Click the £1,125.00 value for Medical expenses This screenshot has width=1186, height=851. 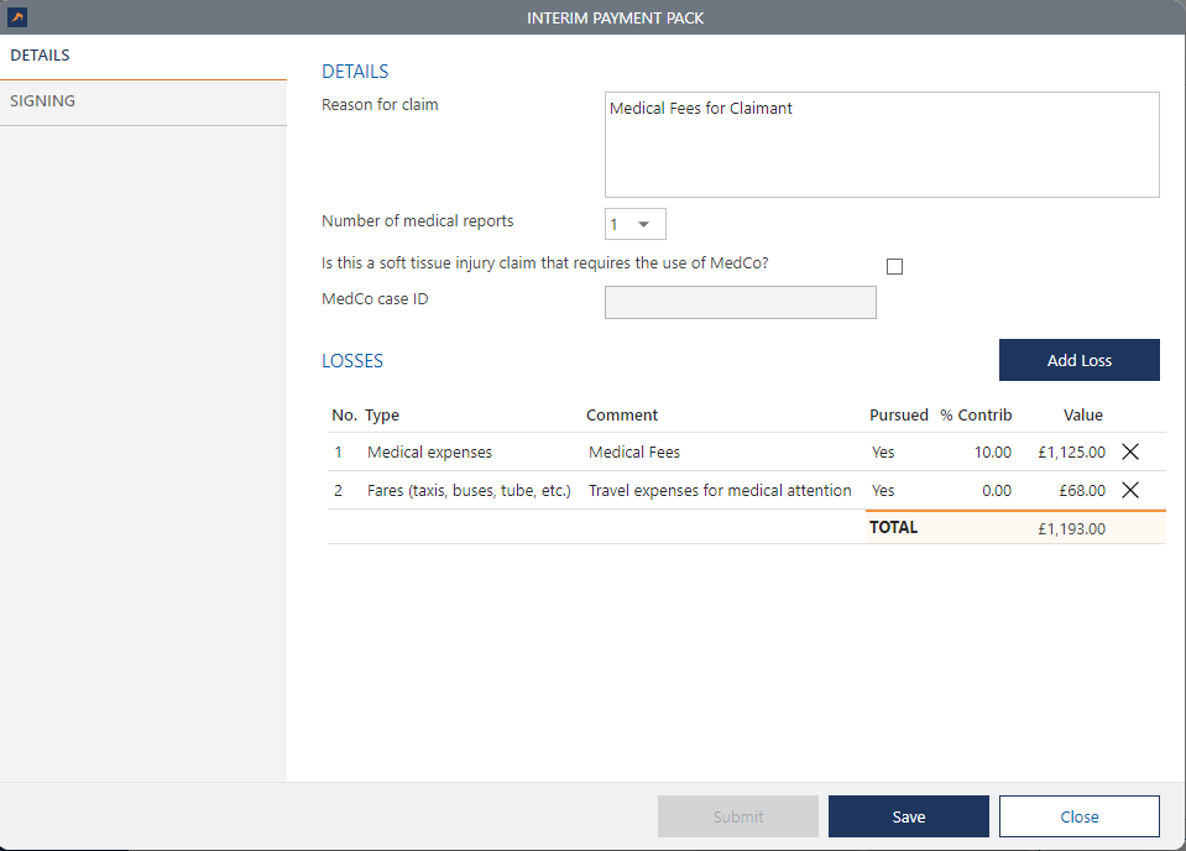pos(1071,452)
